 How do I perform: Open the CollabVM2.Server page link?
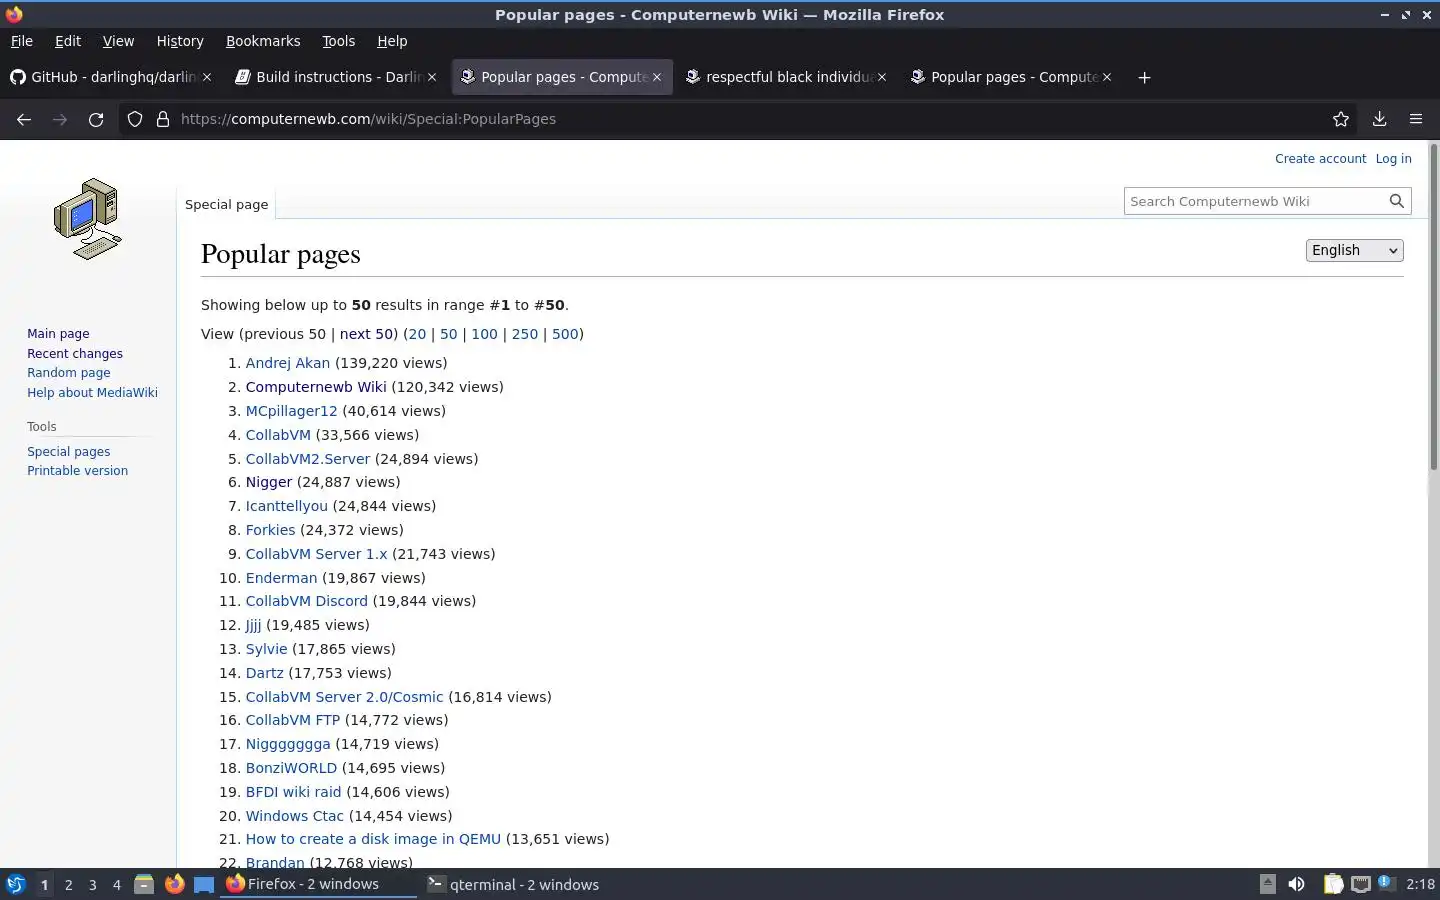308,459
